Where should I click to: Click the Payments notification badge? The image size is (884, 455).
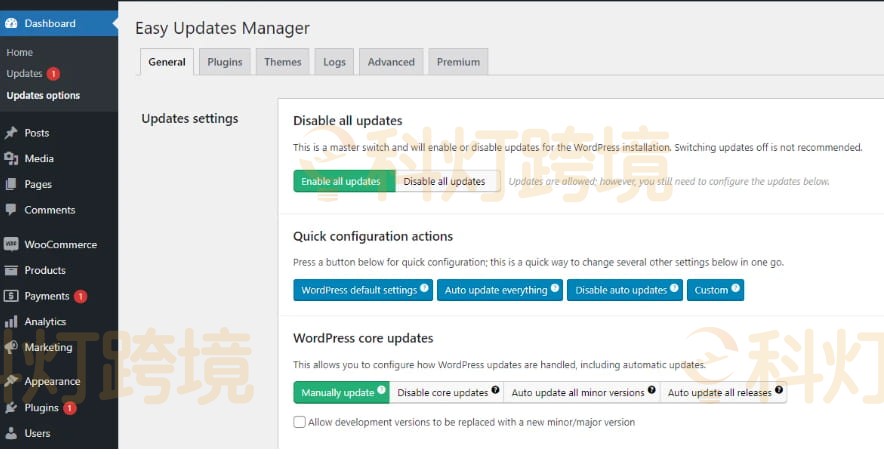(x=81, y=296)
